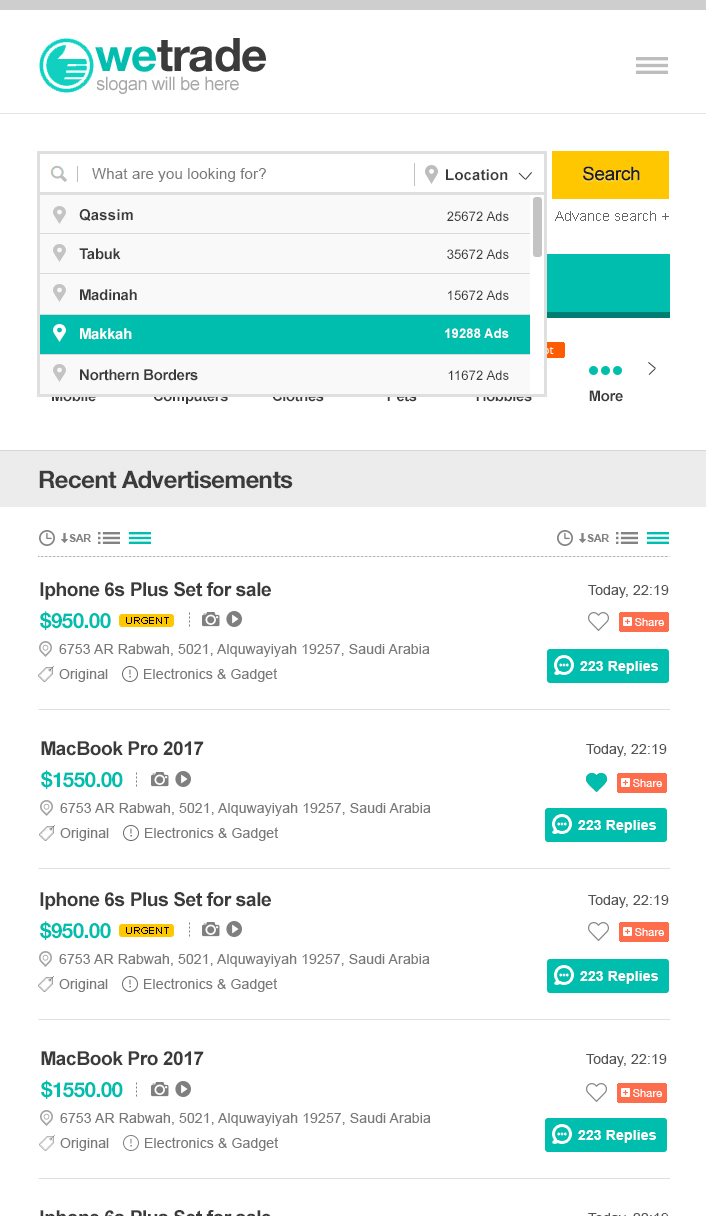Show next categories with right chevron
The width and height of the screenshot is (706, 1216).
652,369
